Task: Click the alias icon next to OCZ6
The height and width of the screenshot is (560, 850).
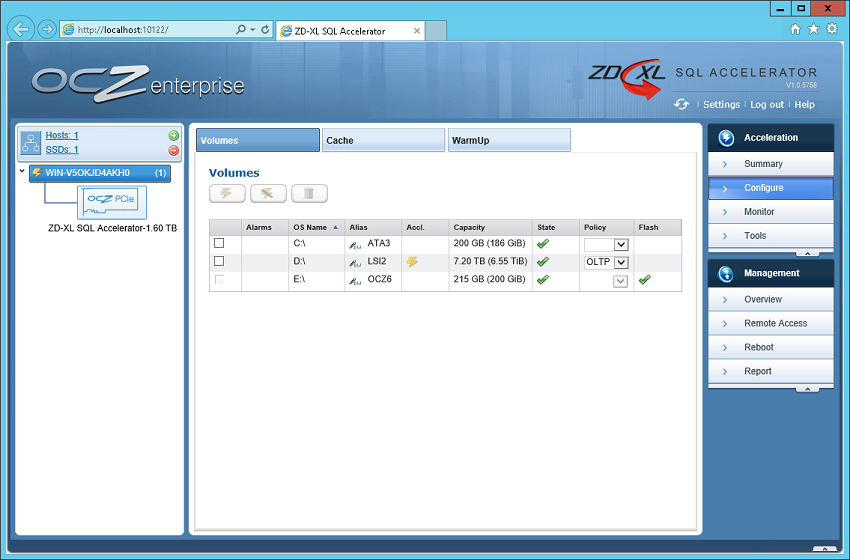Action: coord(355,281)
